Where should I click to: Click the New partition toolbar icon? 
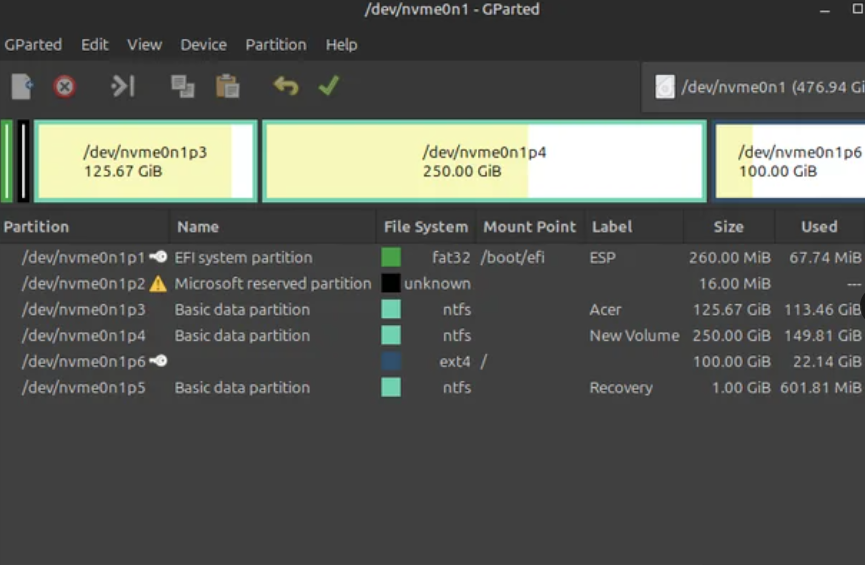pyautogui.click(x=22, y=87)
